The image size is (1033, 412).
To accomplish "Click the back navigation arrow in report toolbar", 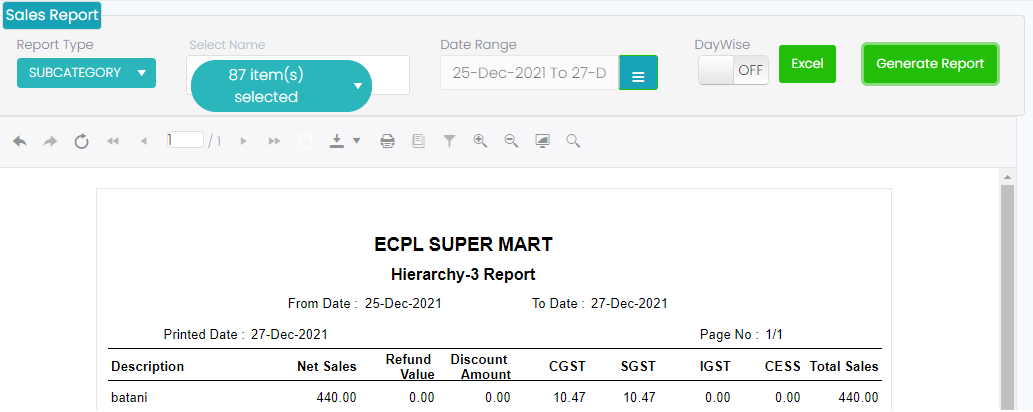I will 20,142.
